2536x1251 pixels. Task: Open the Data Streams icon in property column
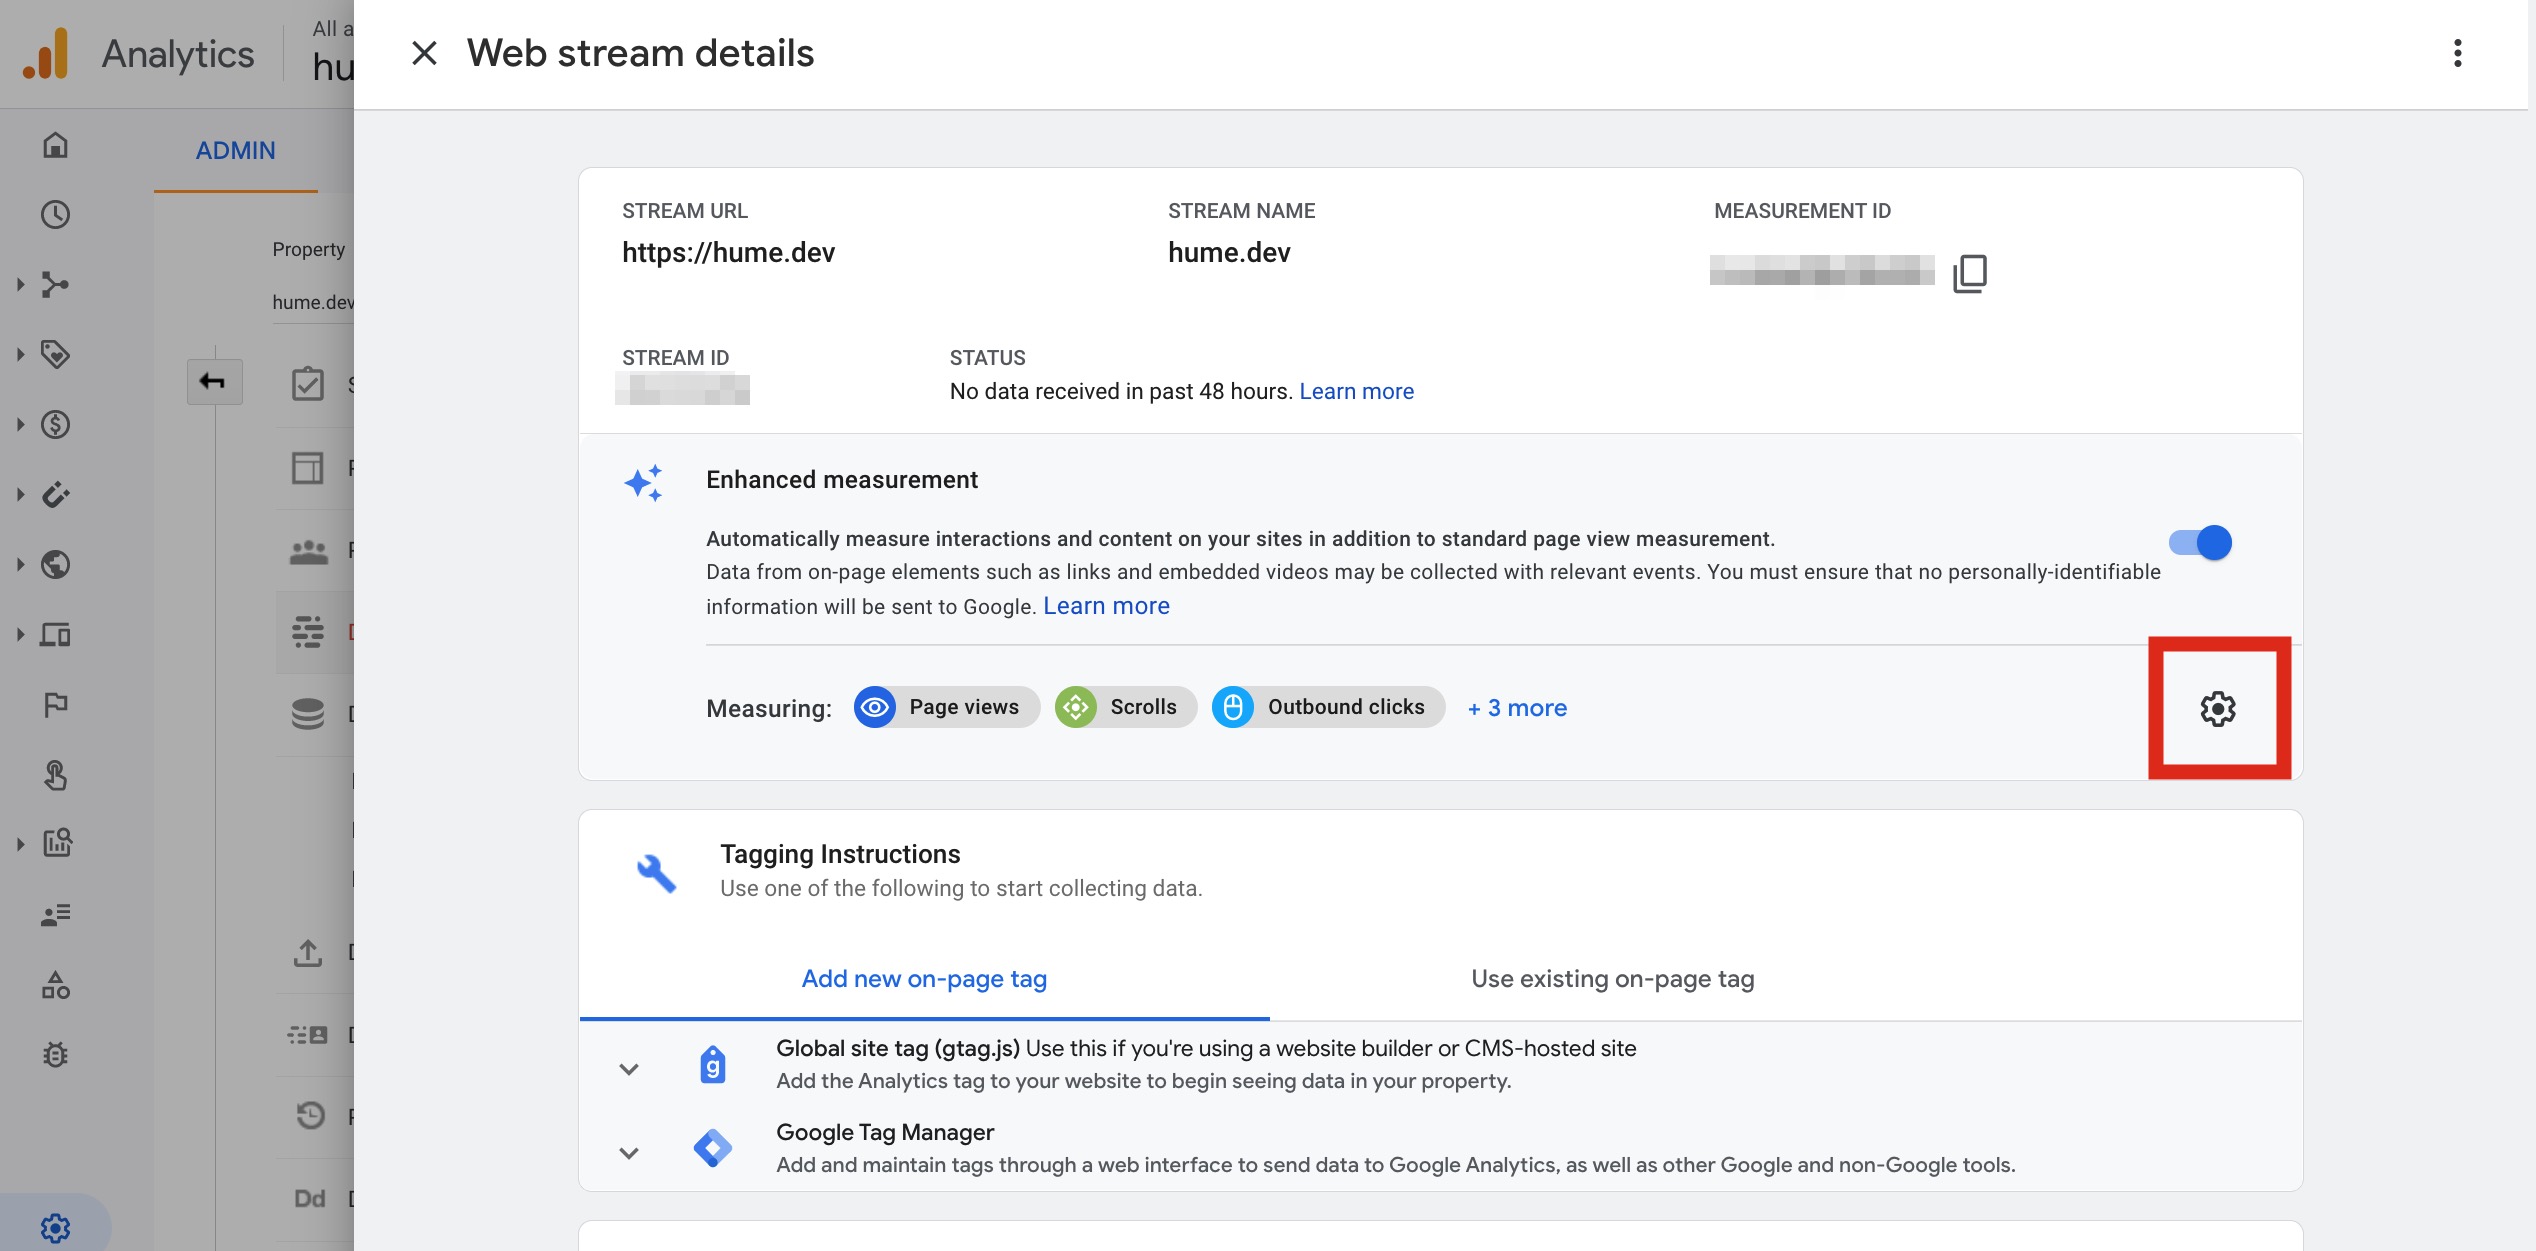[x=307, y=632]
